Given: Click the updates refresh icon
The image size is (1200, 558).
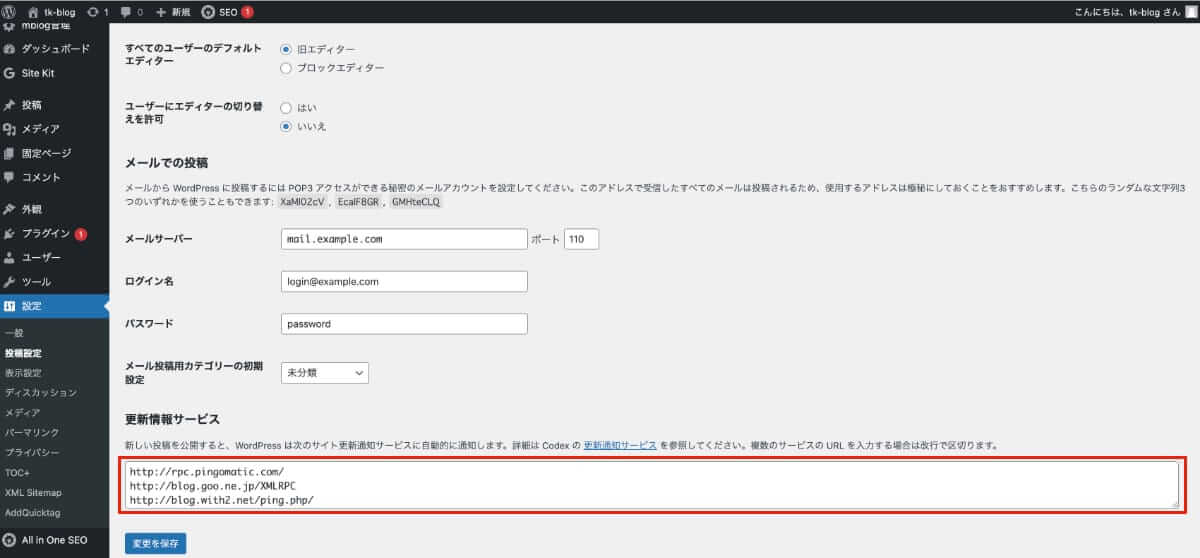Looking at the screenshot, I should pyautogui.click(x=93, y=12).
